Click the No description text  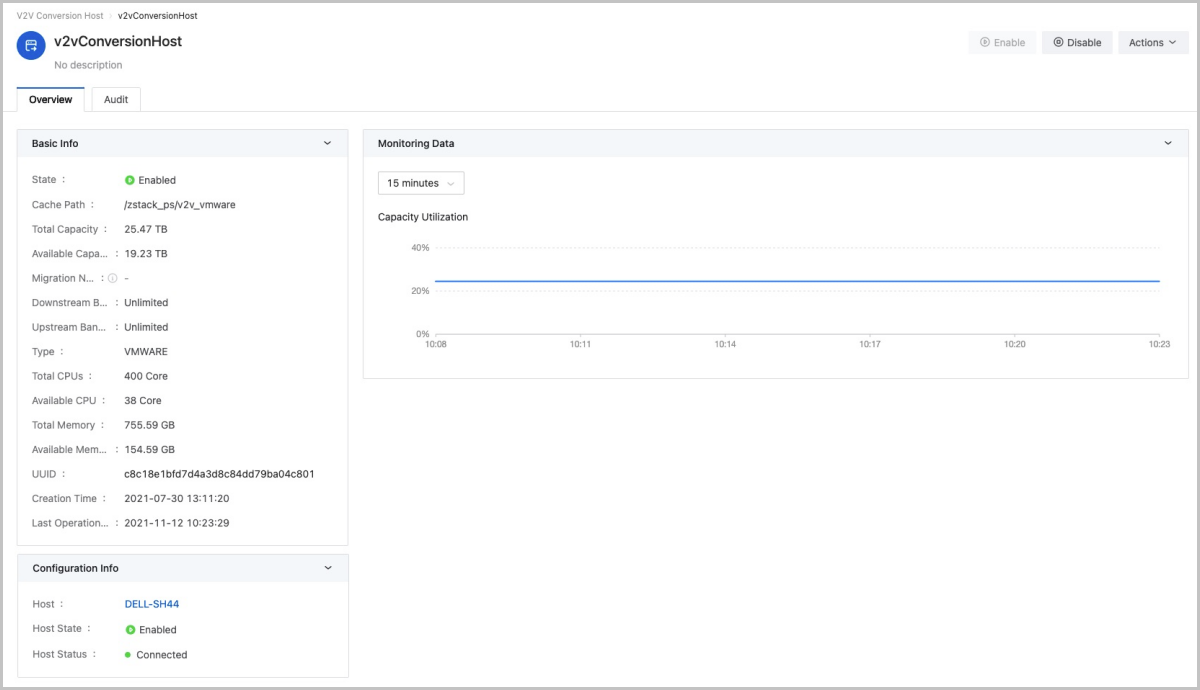click(x=88, y=65)
